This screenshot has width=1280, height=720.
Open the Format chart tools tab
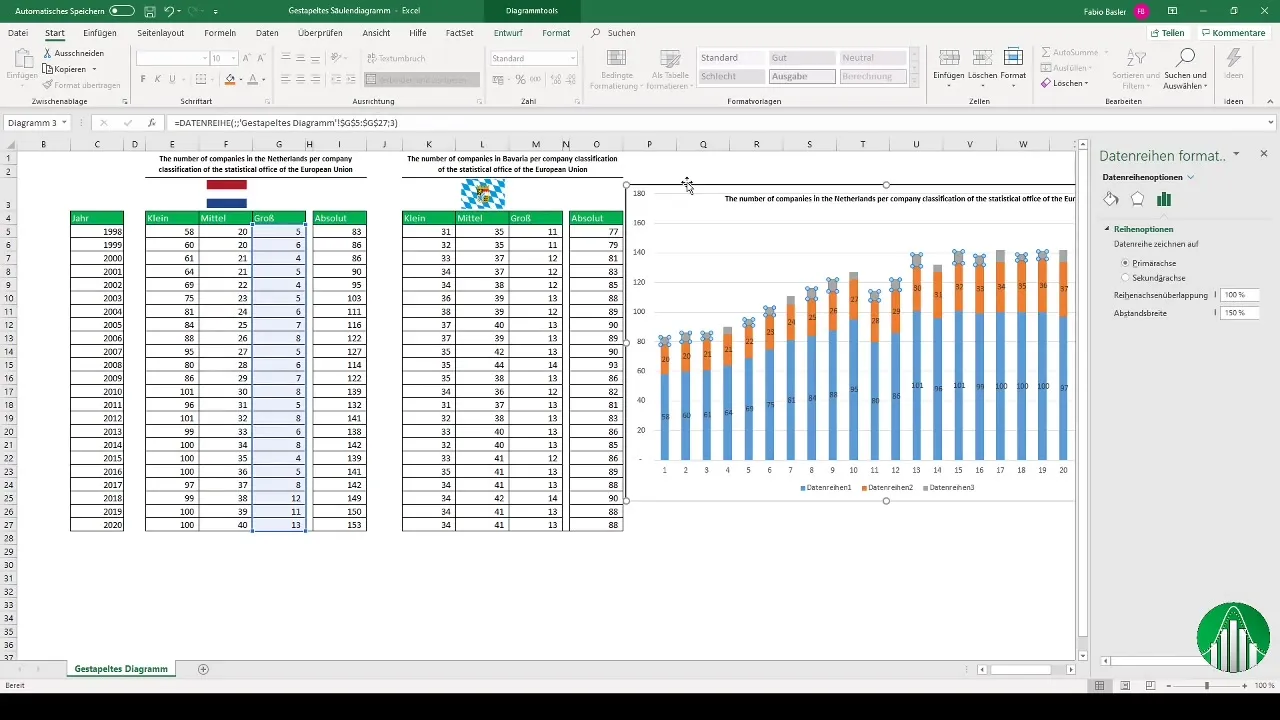coord(556,33)
